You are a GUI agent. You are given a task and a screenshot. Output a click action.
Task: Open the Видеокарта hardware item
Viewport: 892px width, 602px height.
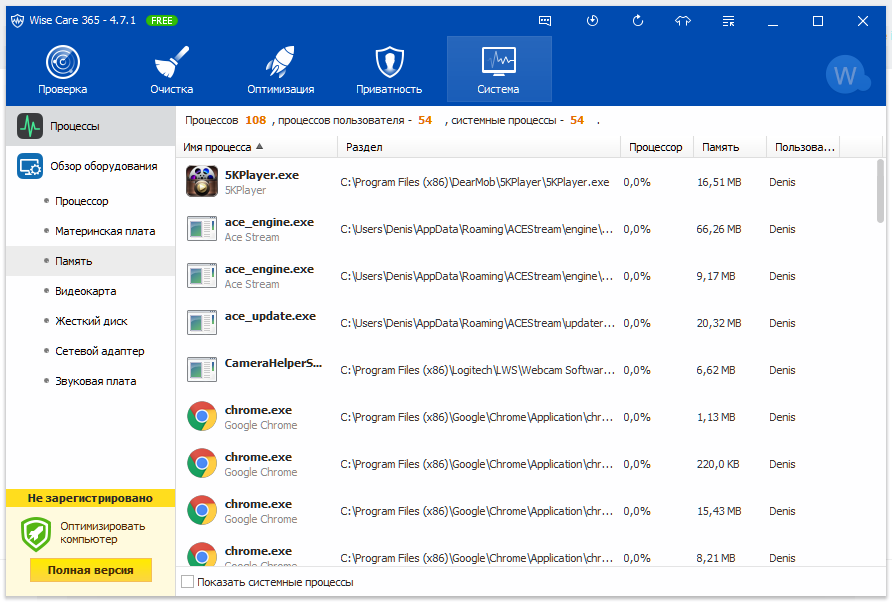pos(85,291)
